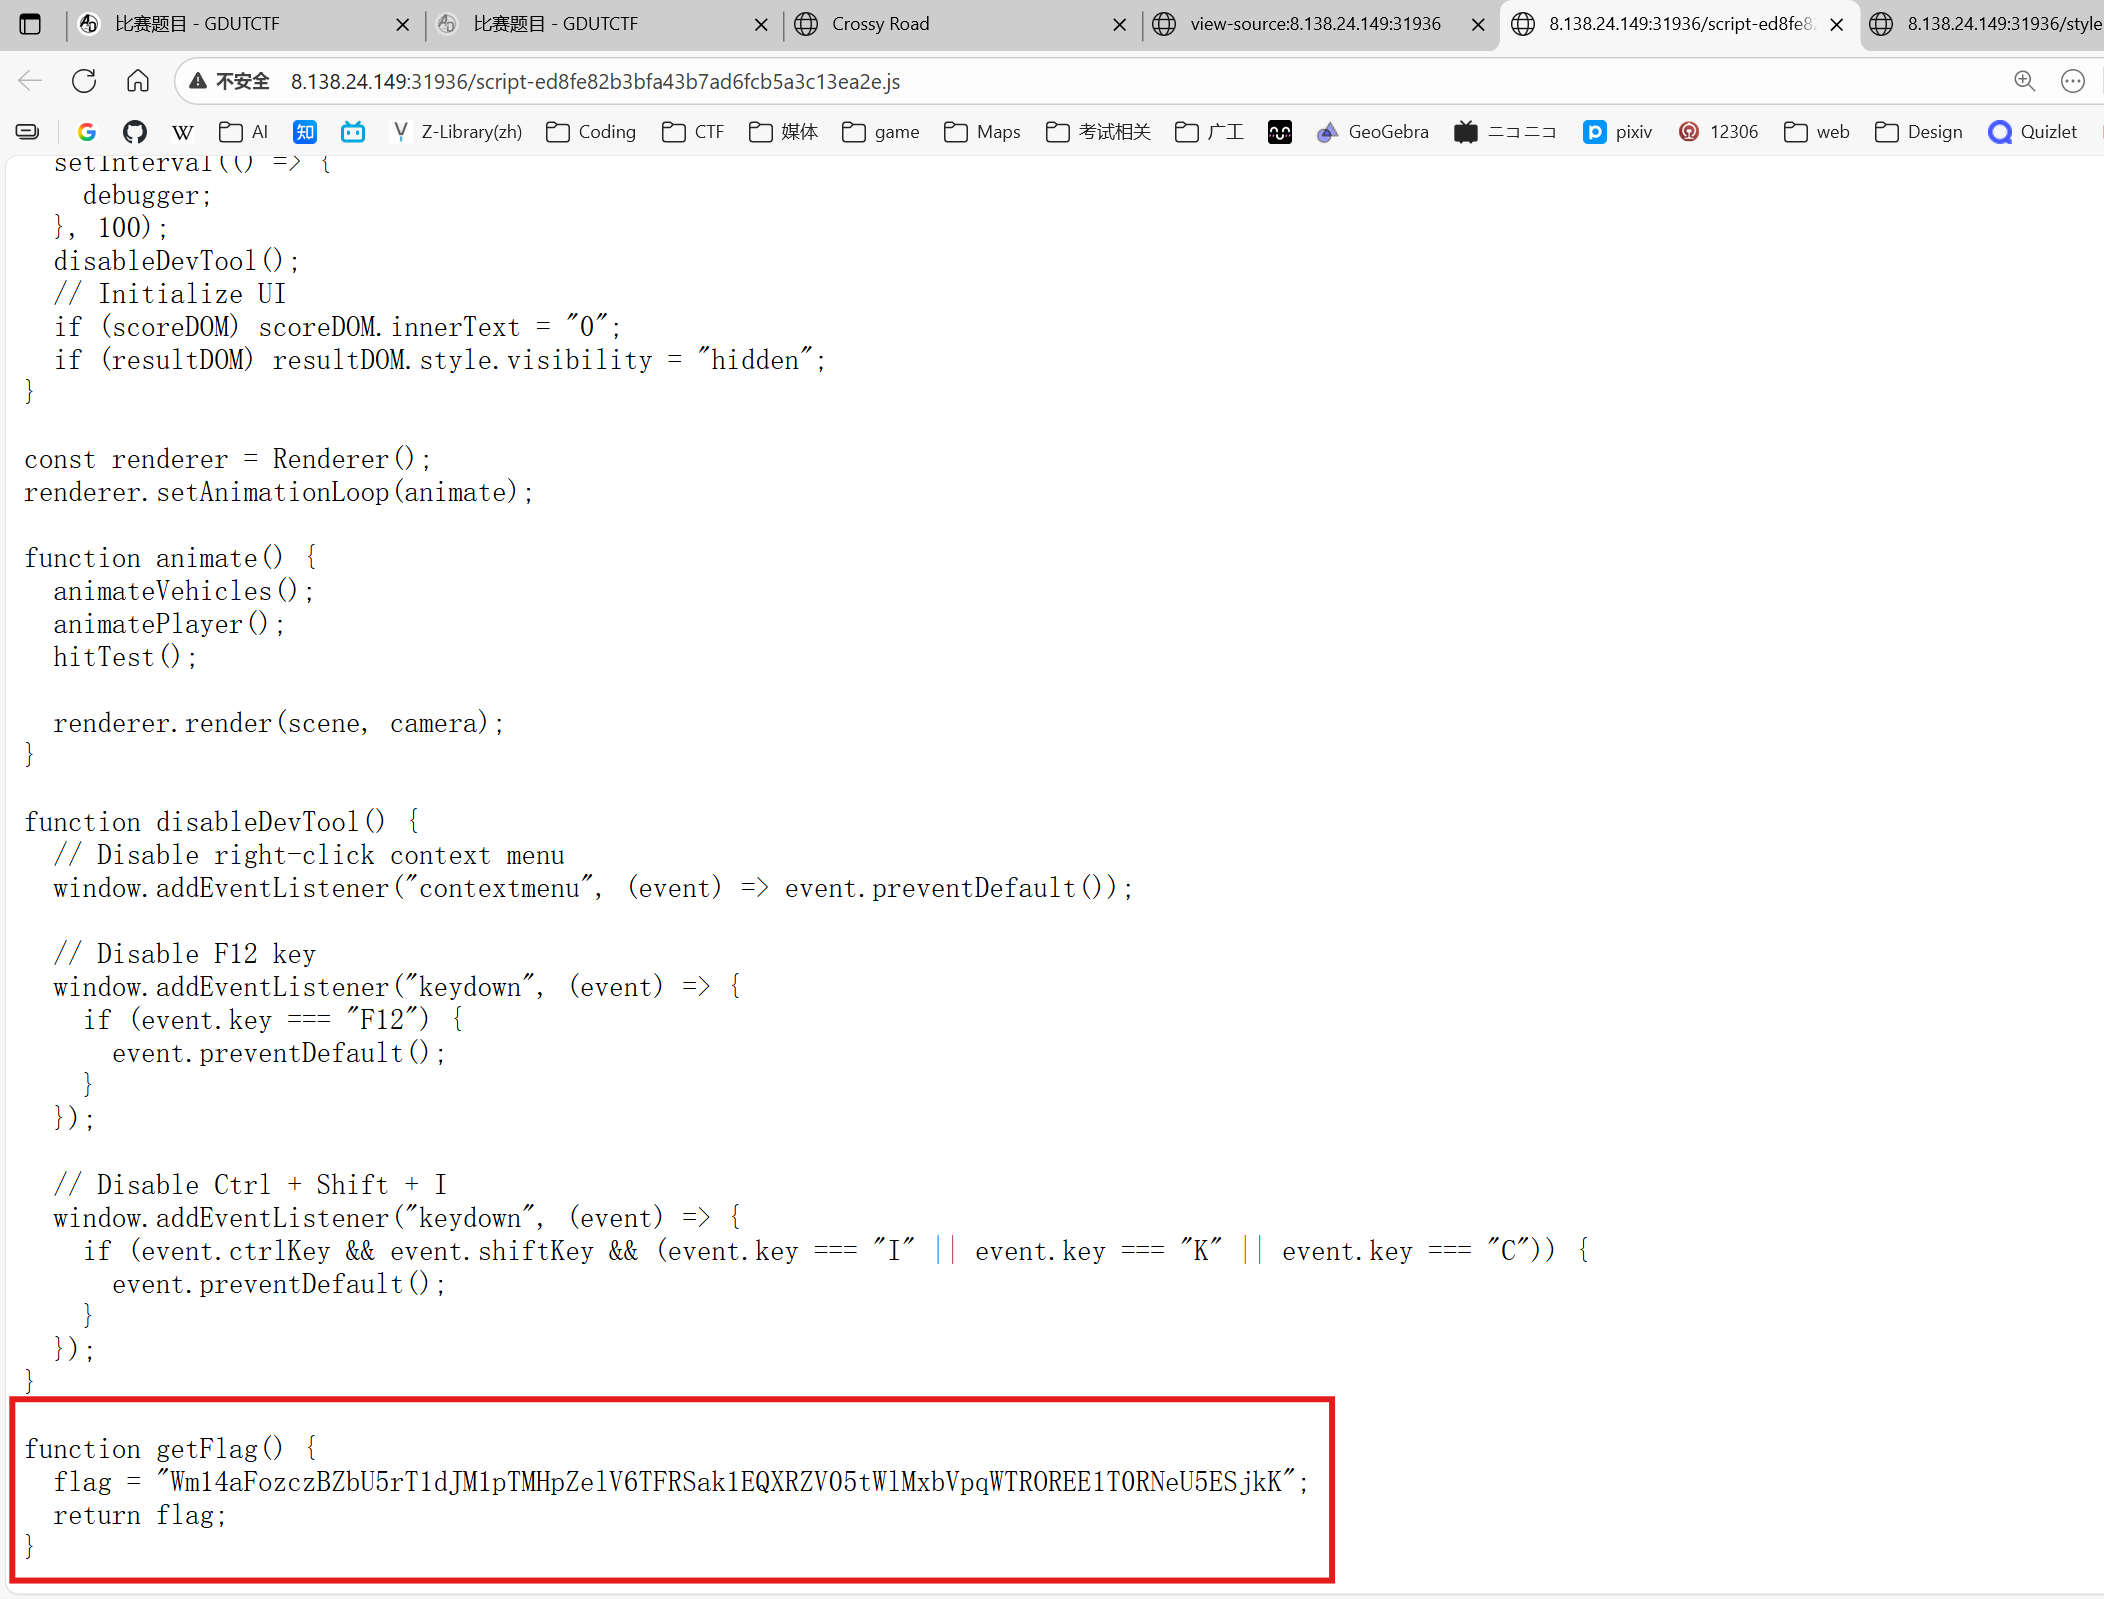Click the browser refresh icon
Image resolution: width=2104 pixels, height=1599 pixels.
click(x=84, y=81)
